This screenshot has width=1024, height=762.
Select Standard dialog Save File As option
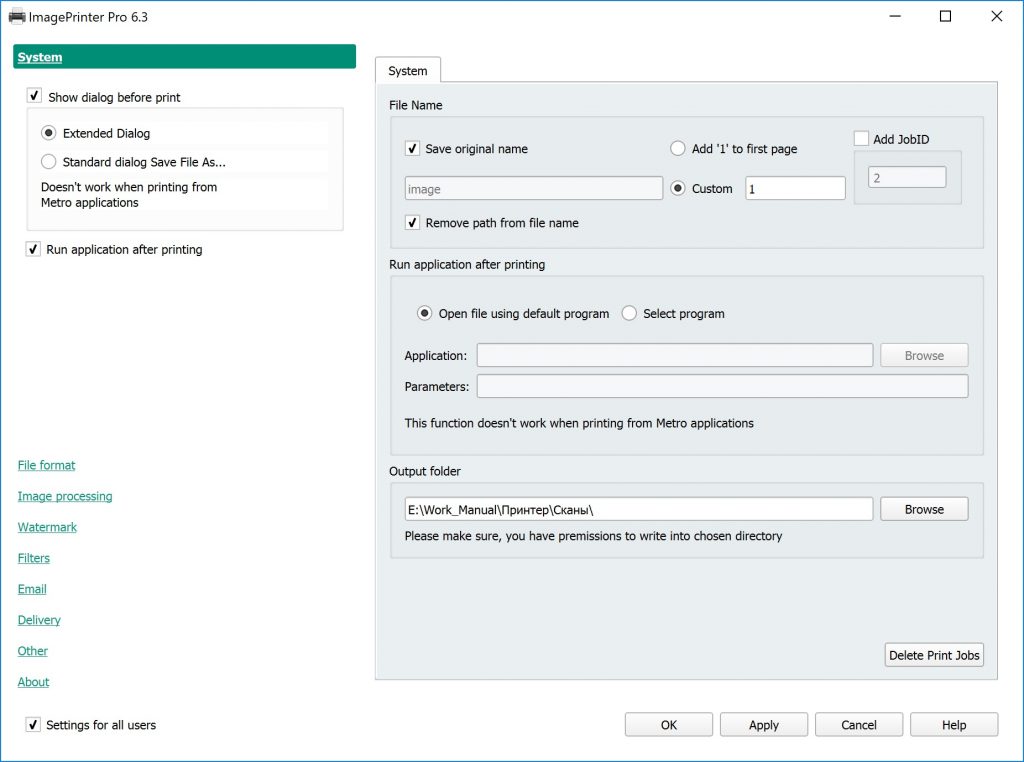tap(48, 161)
